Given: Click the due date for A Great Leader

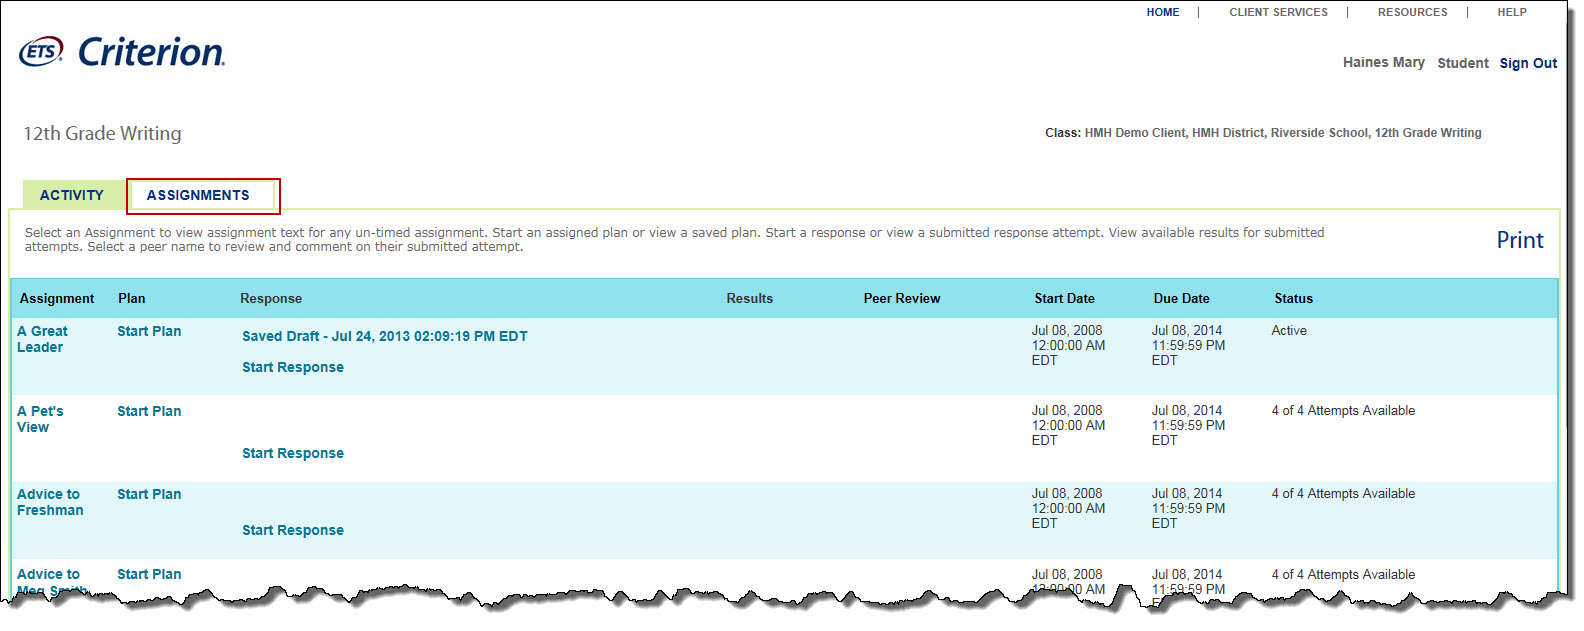Looking at the screenshot, I should pos(1188,345).
